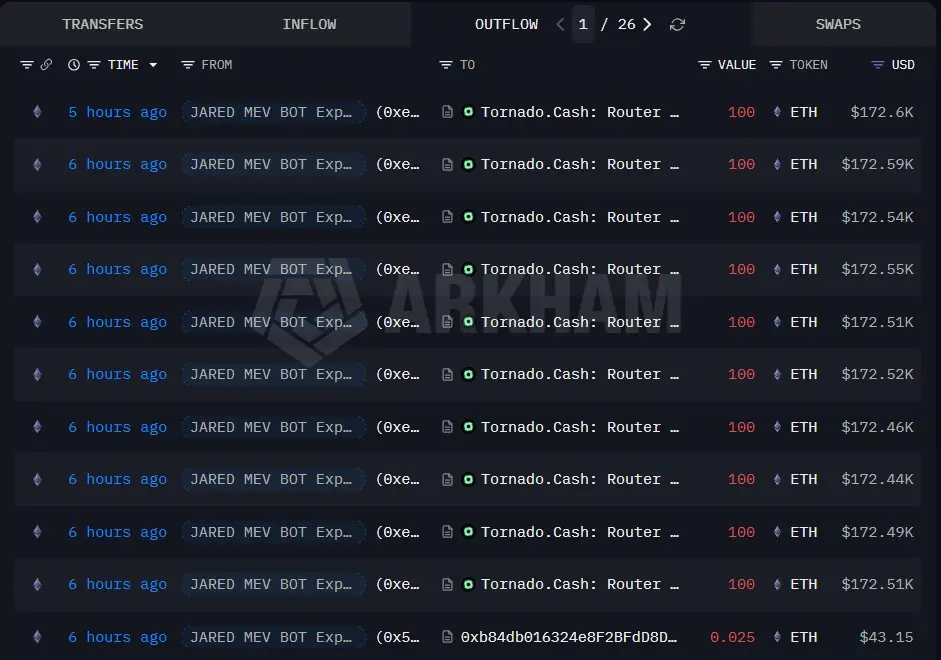Click the total pages number 26
Viewport: 941px width, 660px height.
point(626,24)
